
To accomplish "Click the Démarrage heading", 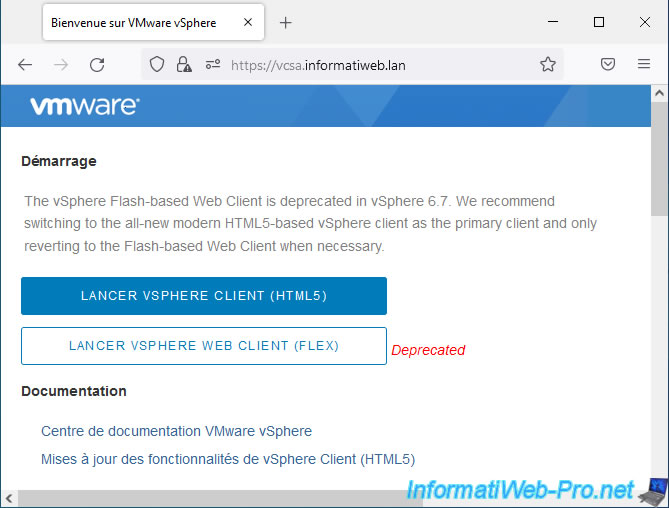I will tap(59, 161).
